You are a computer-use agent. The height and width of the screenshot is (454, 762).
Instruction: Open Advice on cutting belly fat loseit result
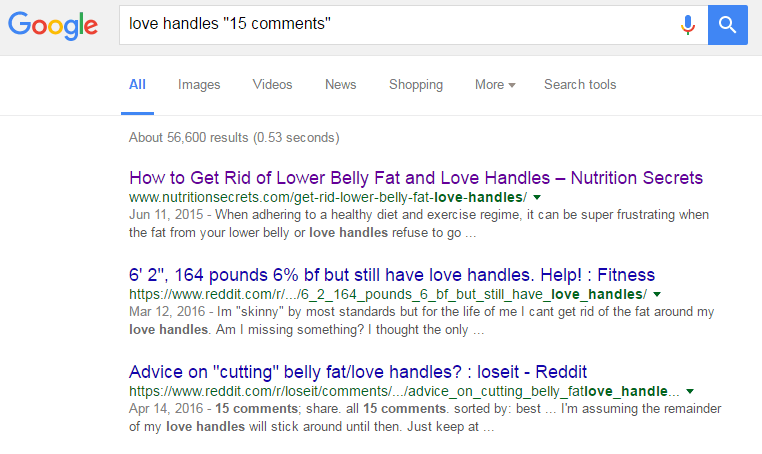click(358, 372)
